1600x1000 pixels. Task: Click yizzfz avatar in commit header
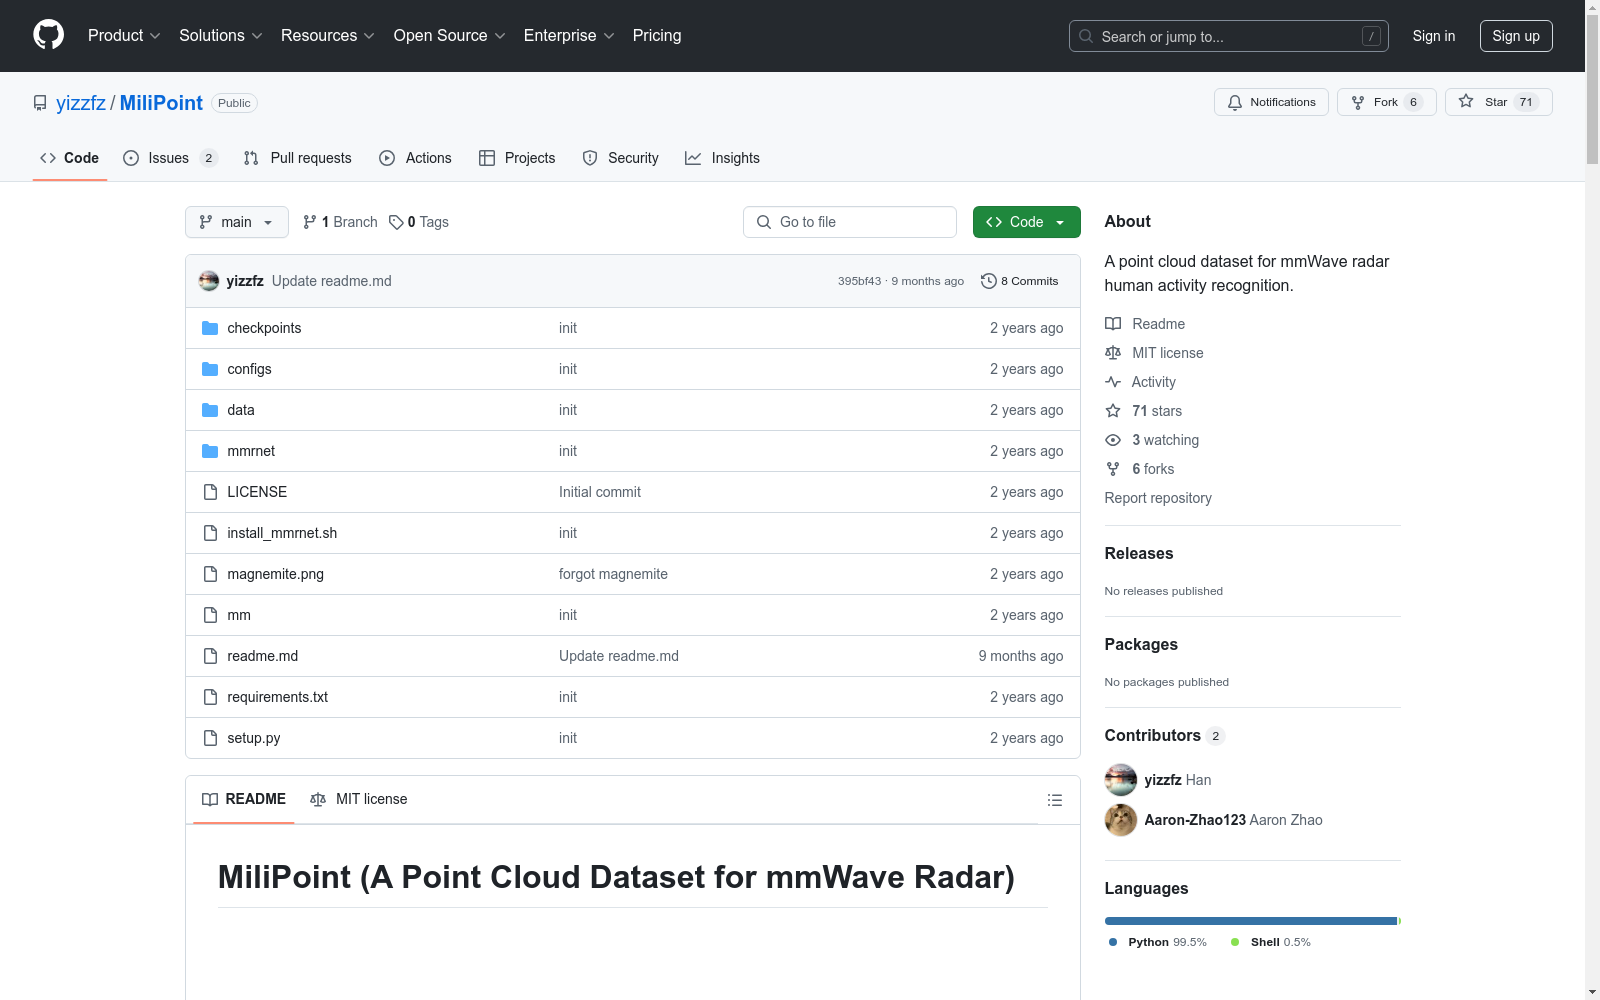(209, 281)
